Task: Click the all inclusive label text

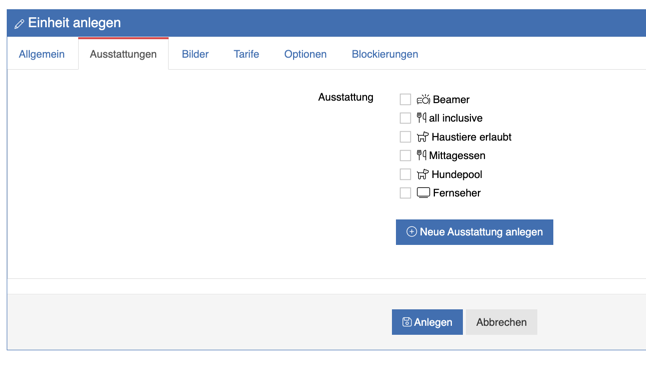Action: click(456, 118)
